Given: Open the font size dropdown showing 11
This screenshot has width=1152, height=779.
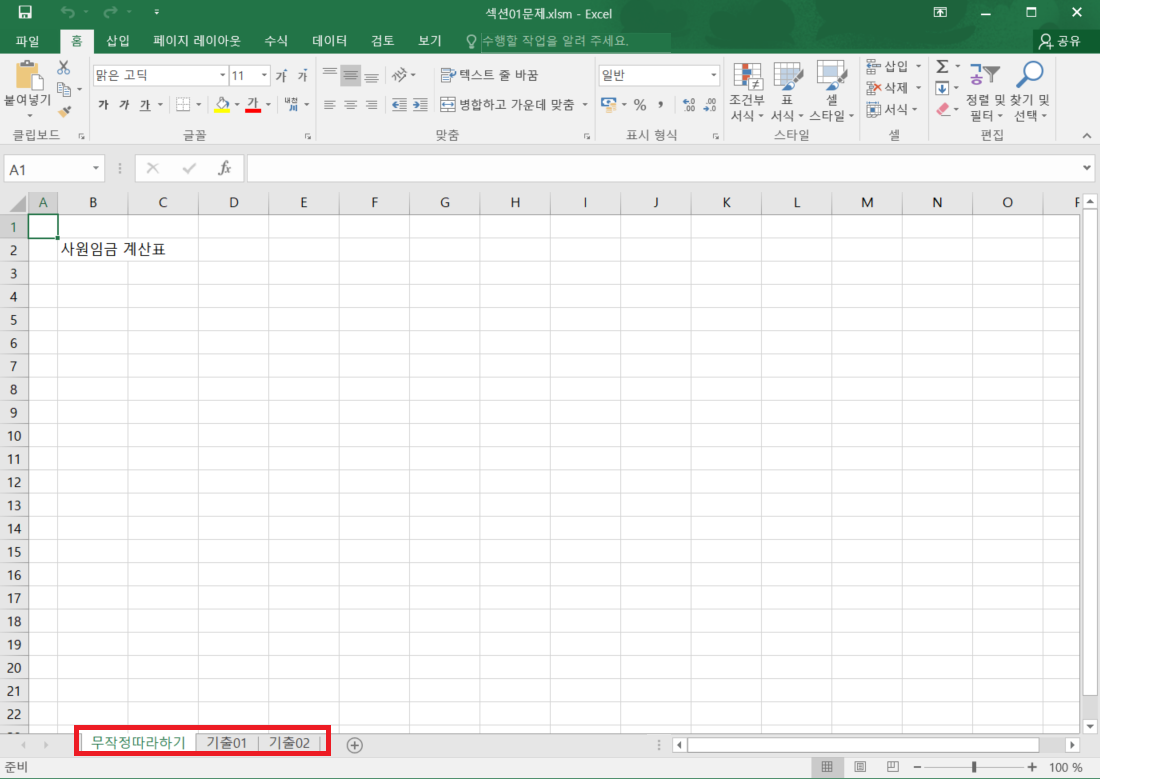Looking at the screenshot, I should pyautogui.click(x=264, y=75).
